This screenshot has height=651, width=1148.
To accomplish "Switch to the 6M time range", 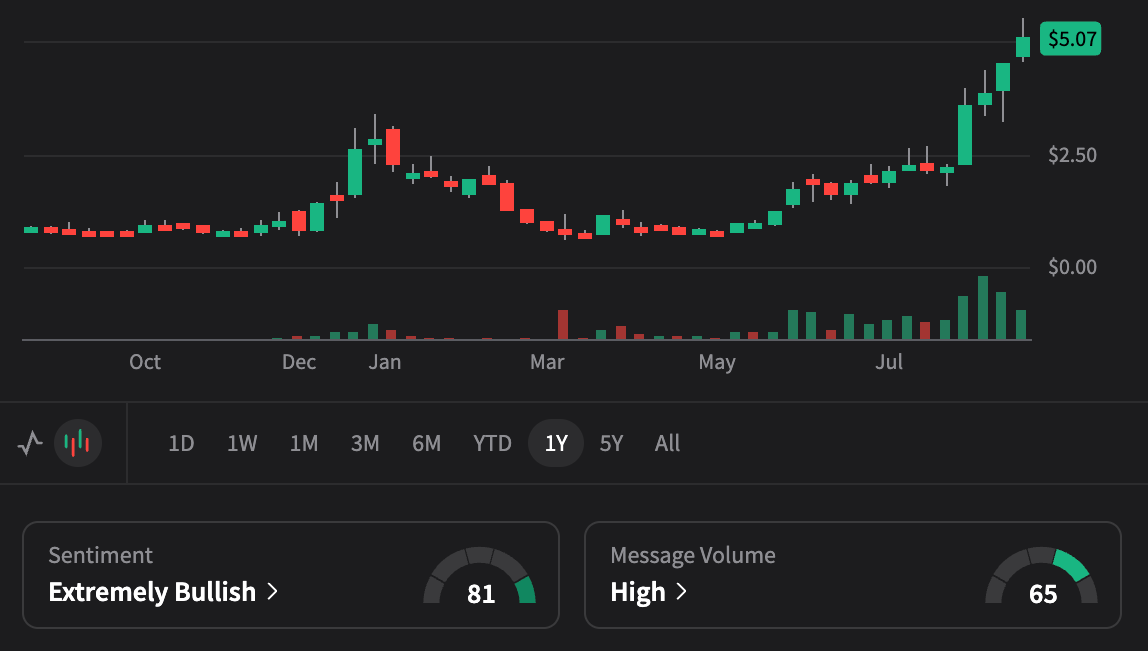I will pyautogui.click(x=426, y=443).
